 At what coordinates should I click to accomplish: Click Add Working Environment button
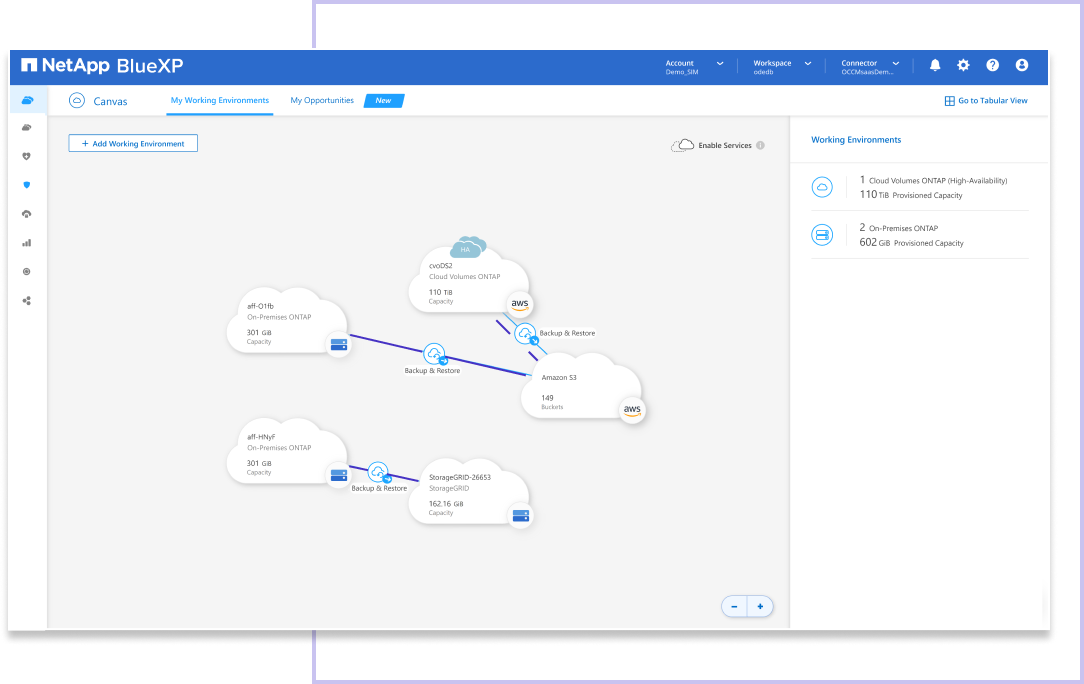click(x=133, y=144)
